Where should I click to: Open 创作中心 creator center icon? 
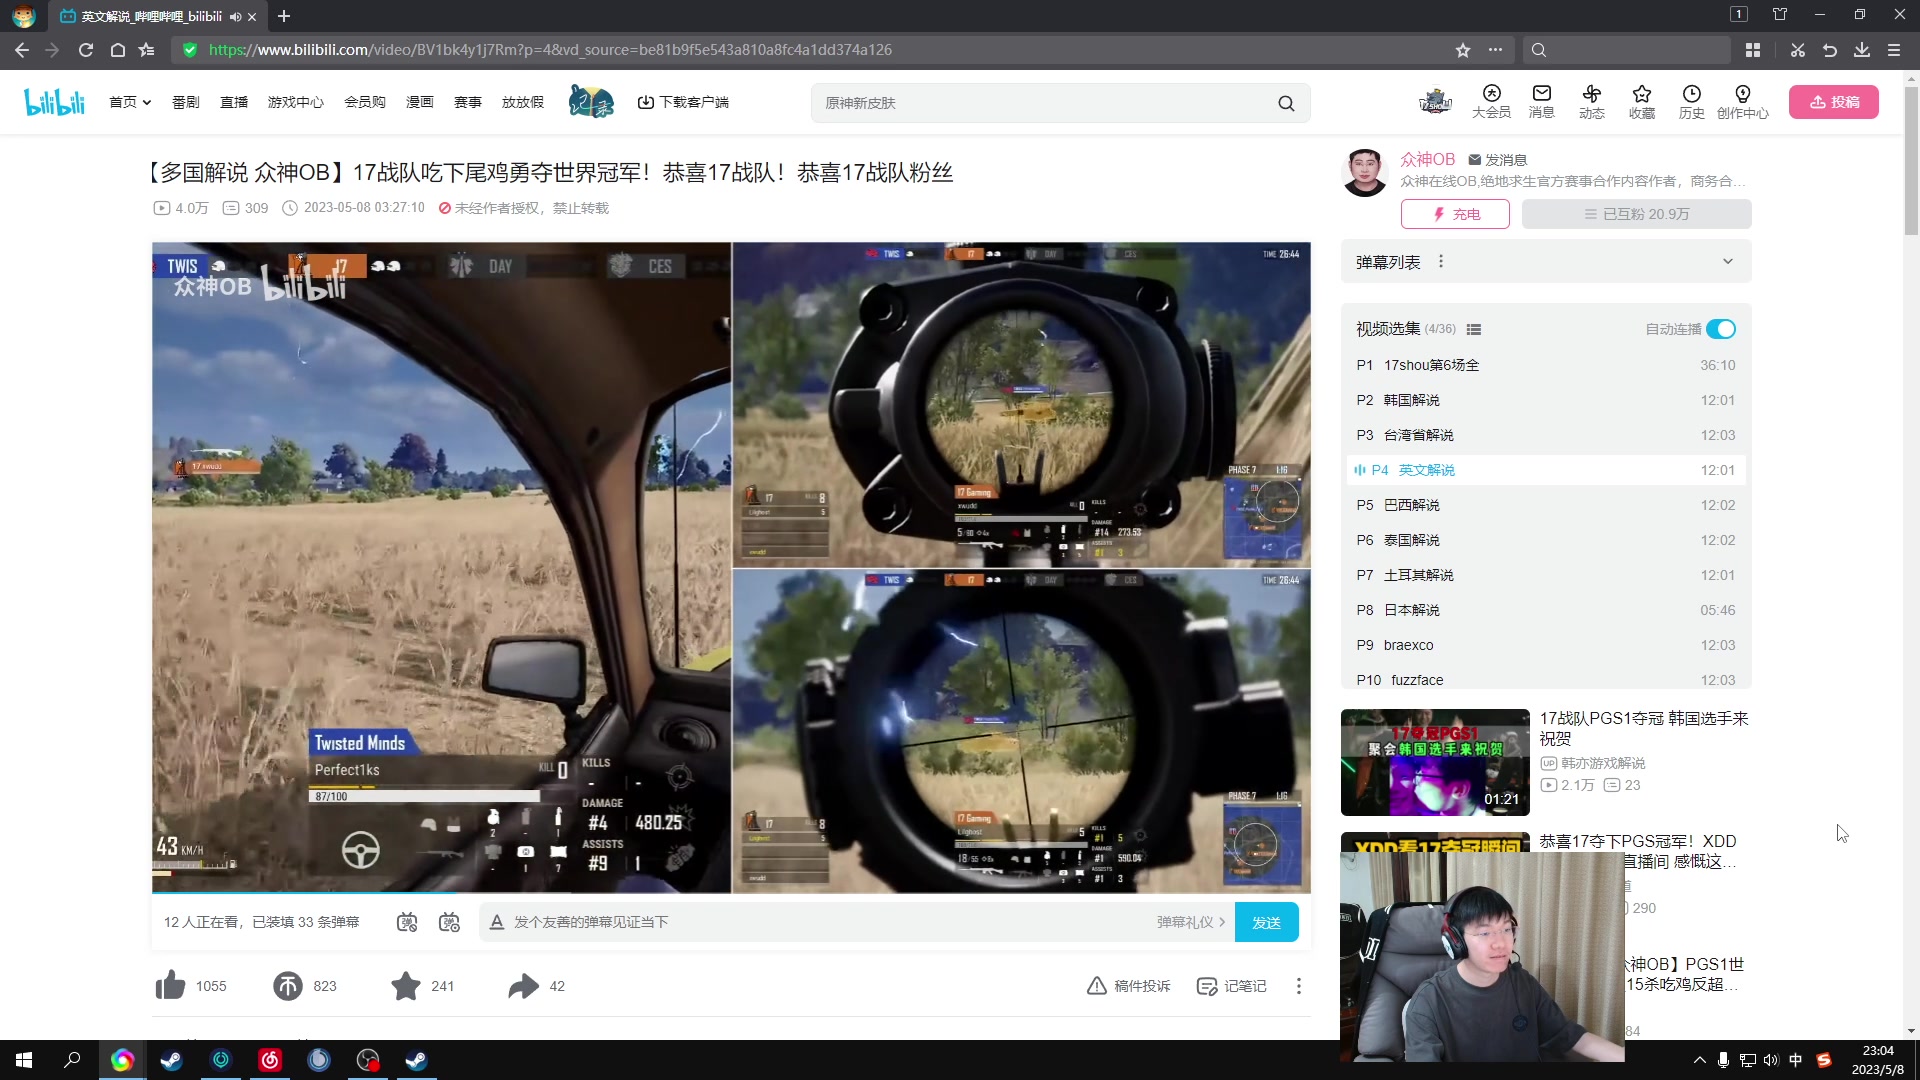click(x=1742, y=102)
